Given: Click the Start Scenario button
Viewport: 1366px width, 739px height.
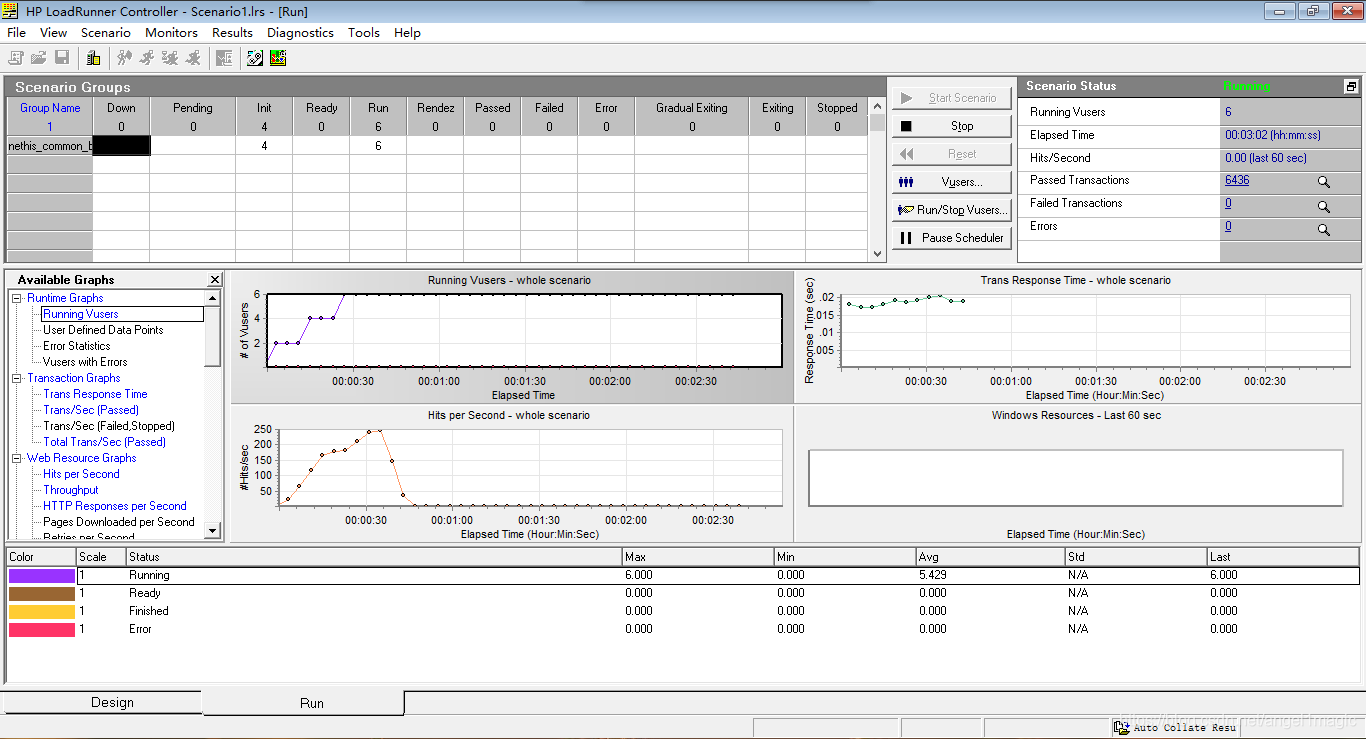Looking at the screenshot, I should pos(951,98).
